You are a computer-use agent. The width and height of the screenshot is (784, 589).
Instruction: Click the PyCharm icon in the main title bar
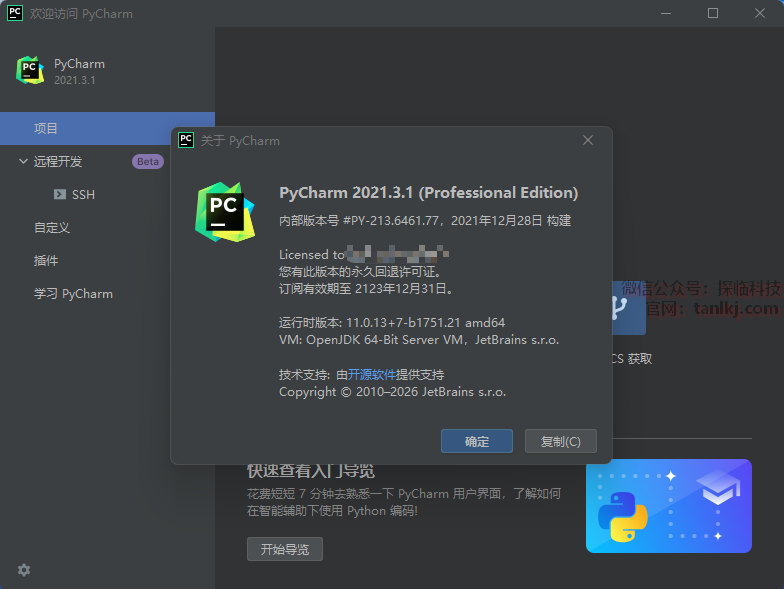(x=15, y=14)
